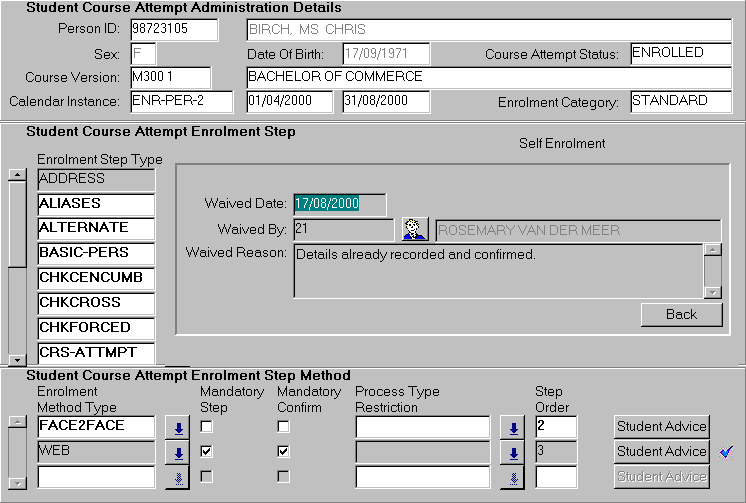This screenshot has height=503, width=746.
Task: Click blue checkmark icon next to Student Advice
Action: [727, 452]
